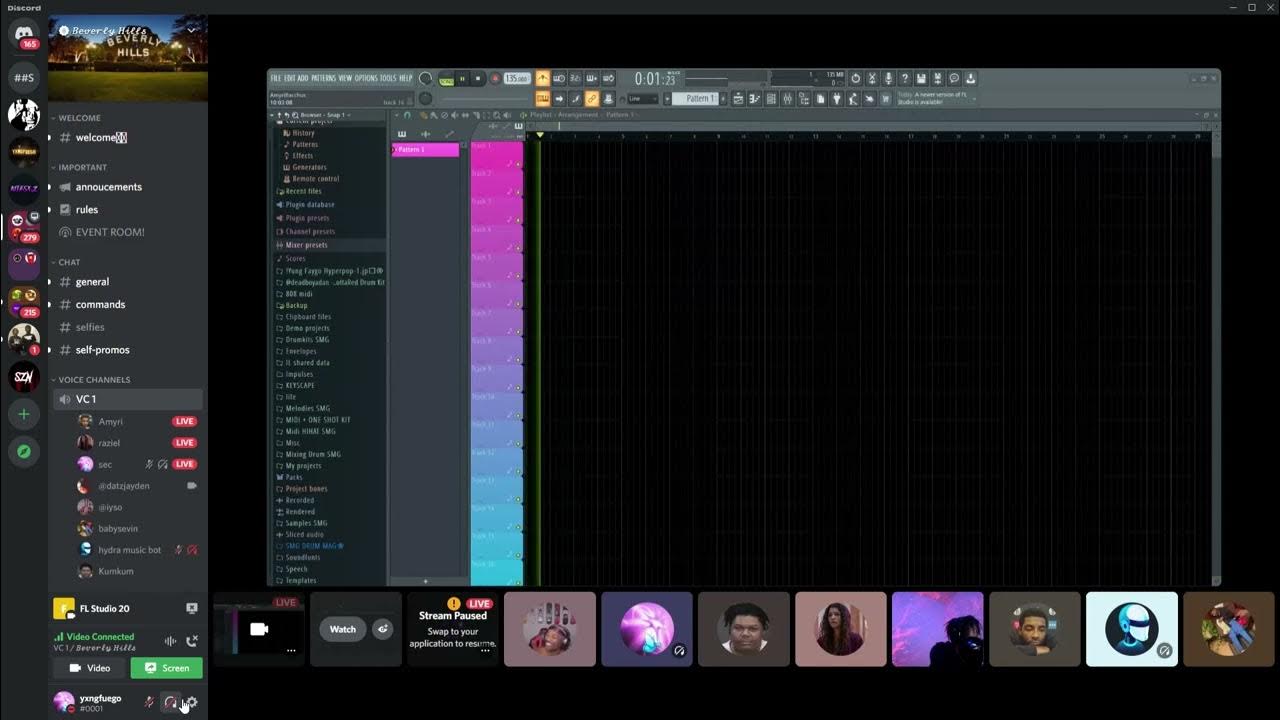Open Beverly Hills server dropdown menu
The width and height of the screenshot is (1280, 720).
pos(191,30)
